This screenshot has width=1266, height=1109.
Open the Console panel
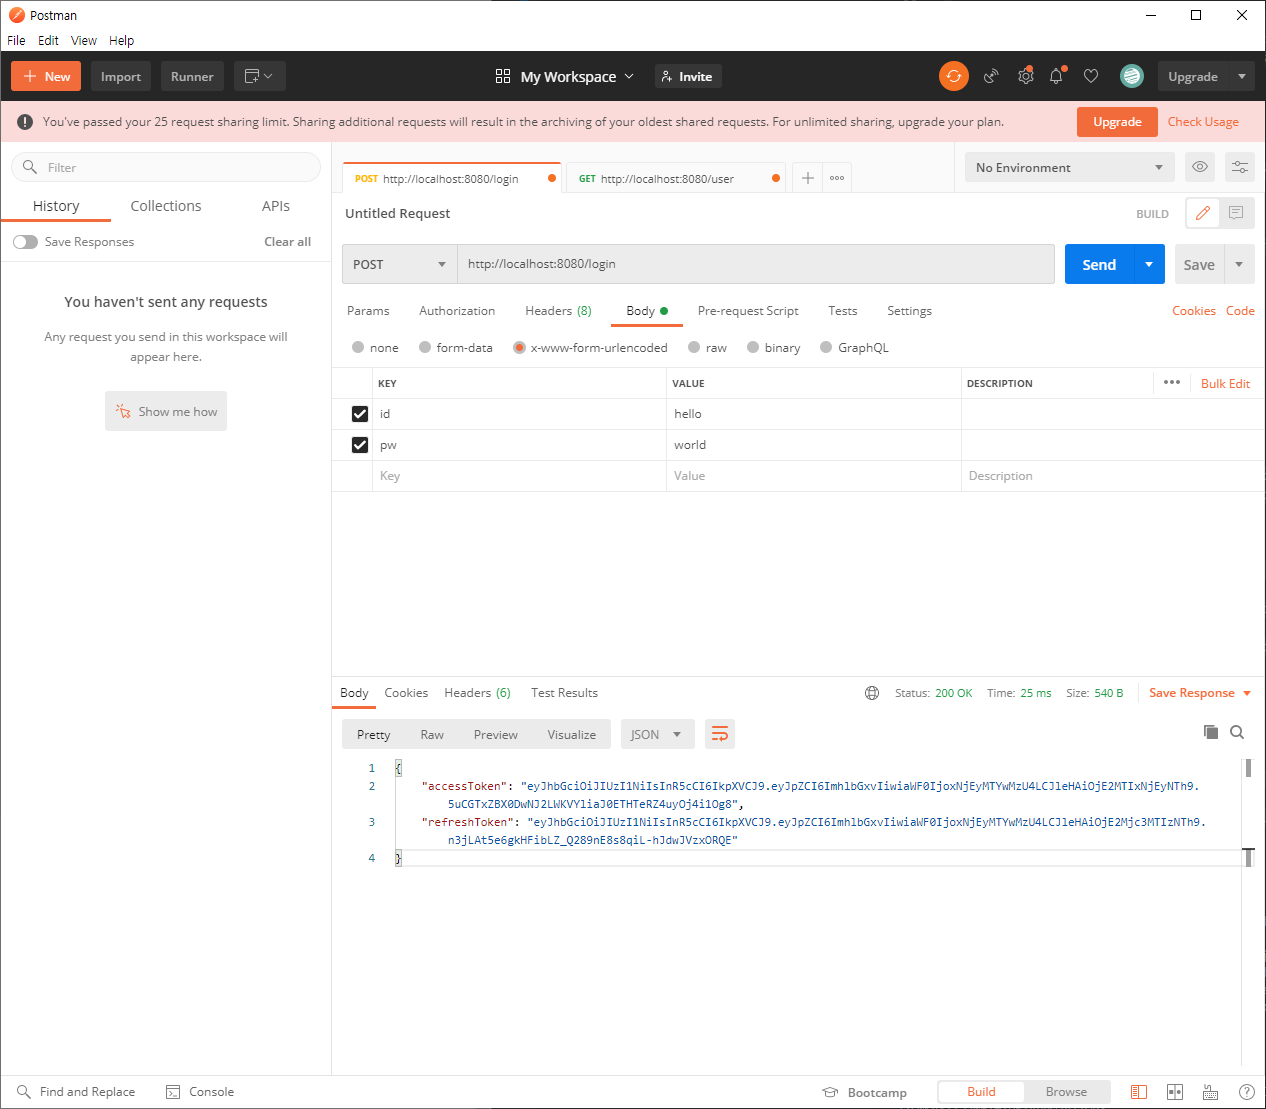(x=200, y=1092)
